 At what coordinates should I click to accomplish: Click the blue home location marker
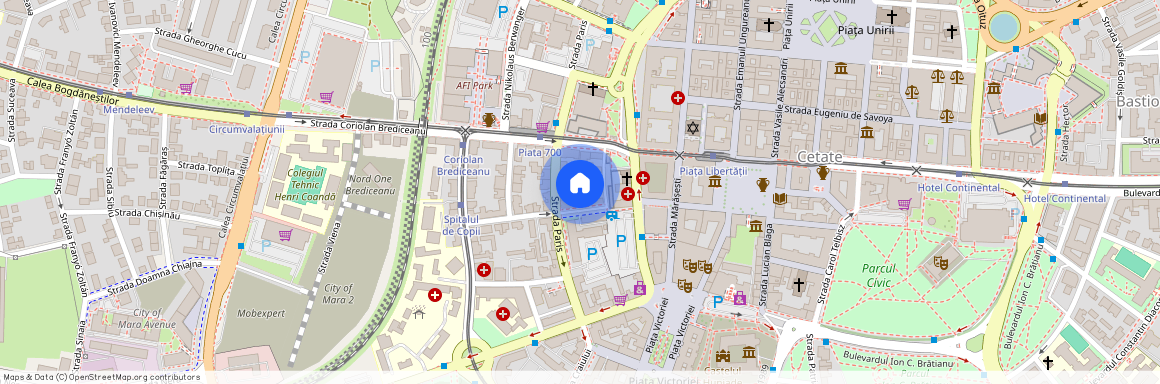(580, 183)
